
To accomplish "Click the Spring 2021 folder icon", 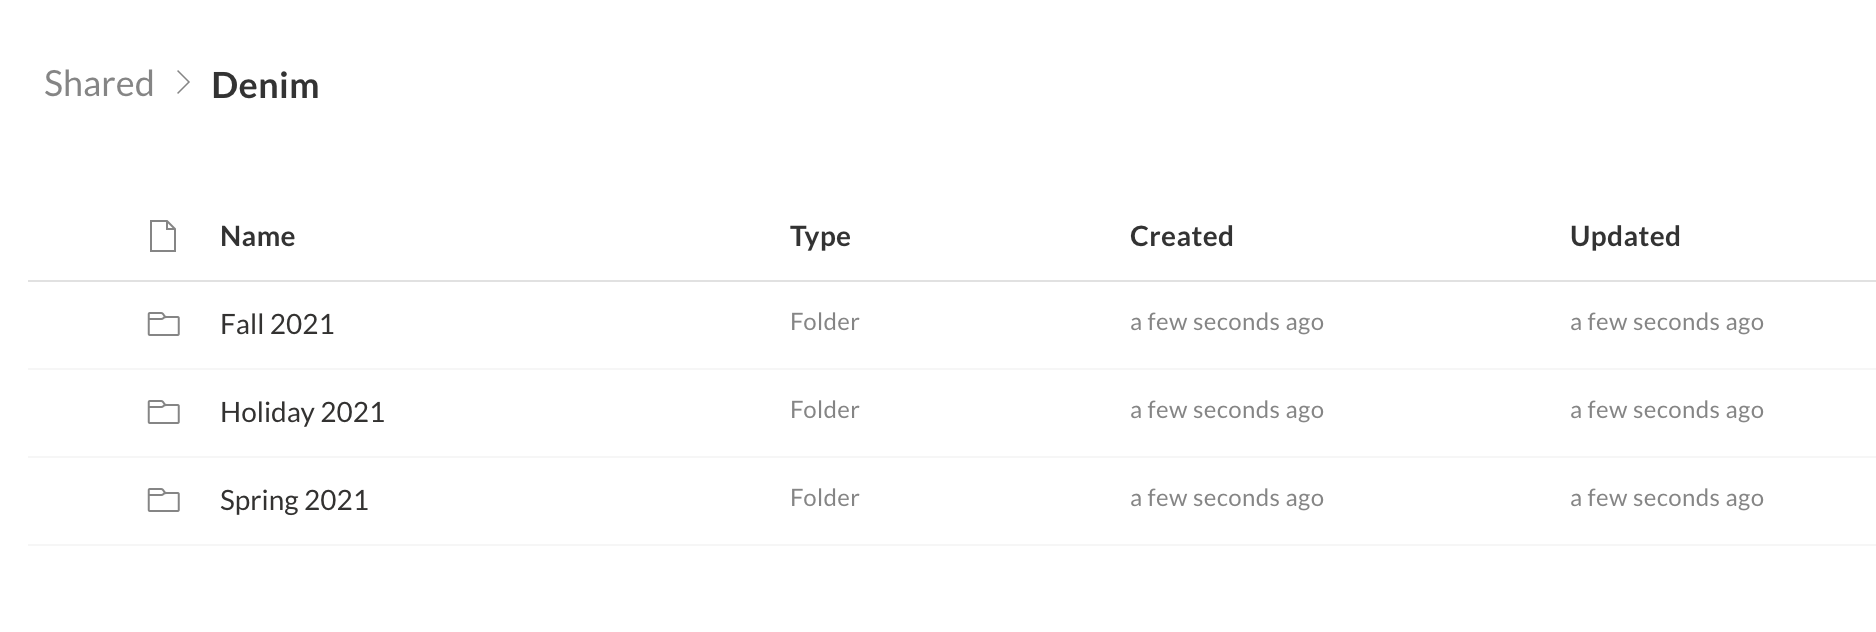I will 163,500.
